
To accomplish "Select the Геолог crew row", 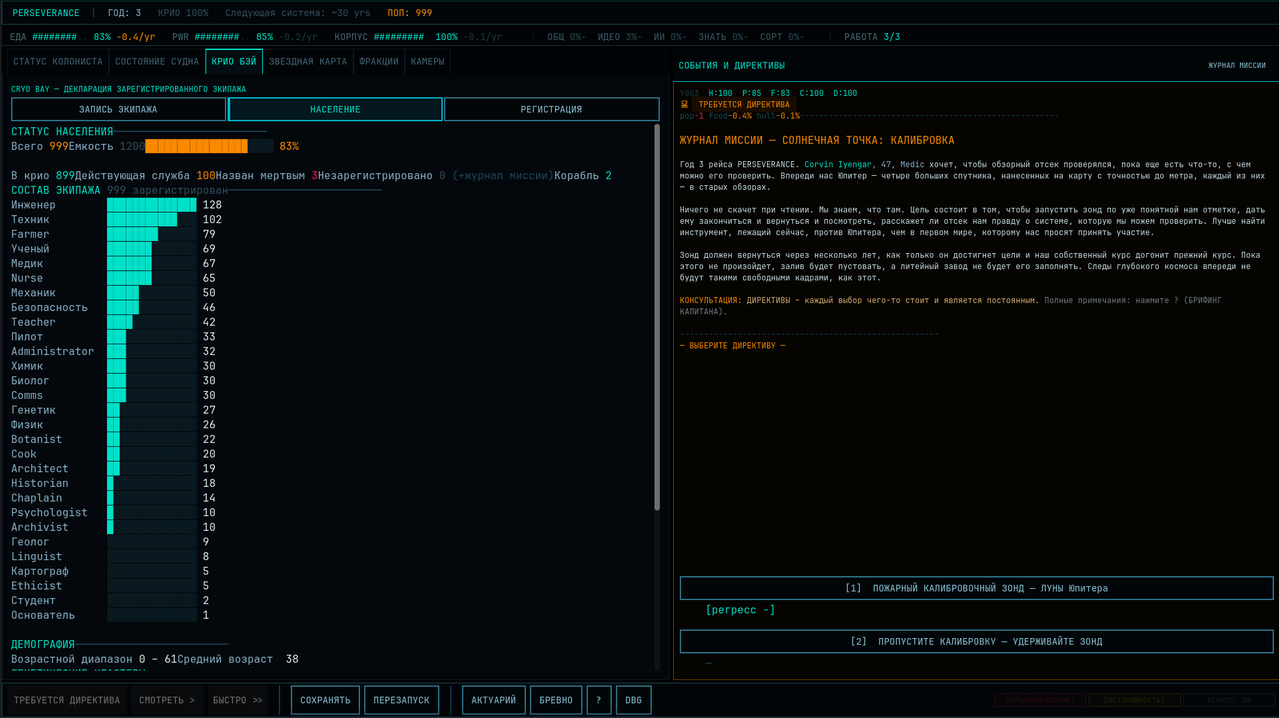I will pyautogui.click(x=116, y=542).
